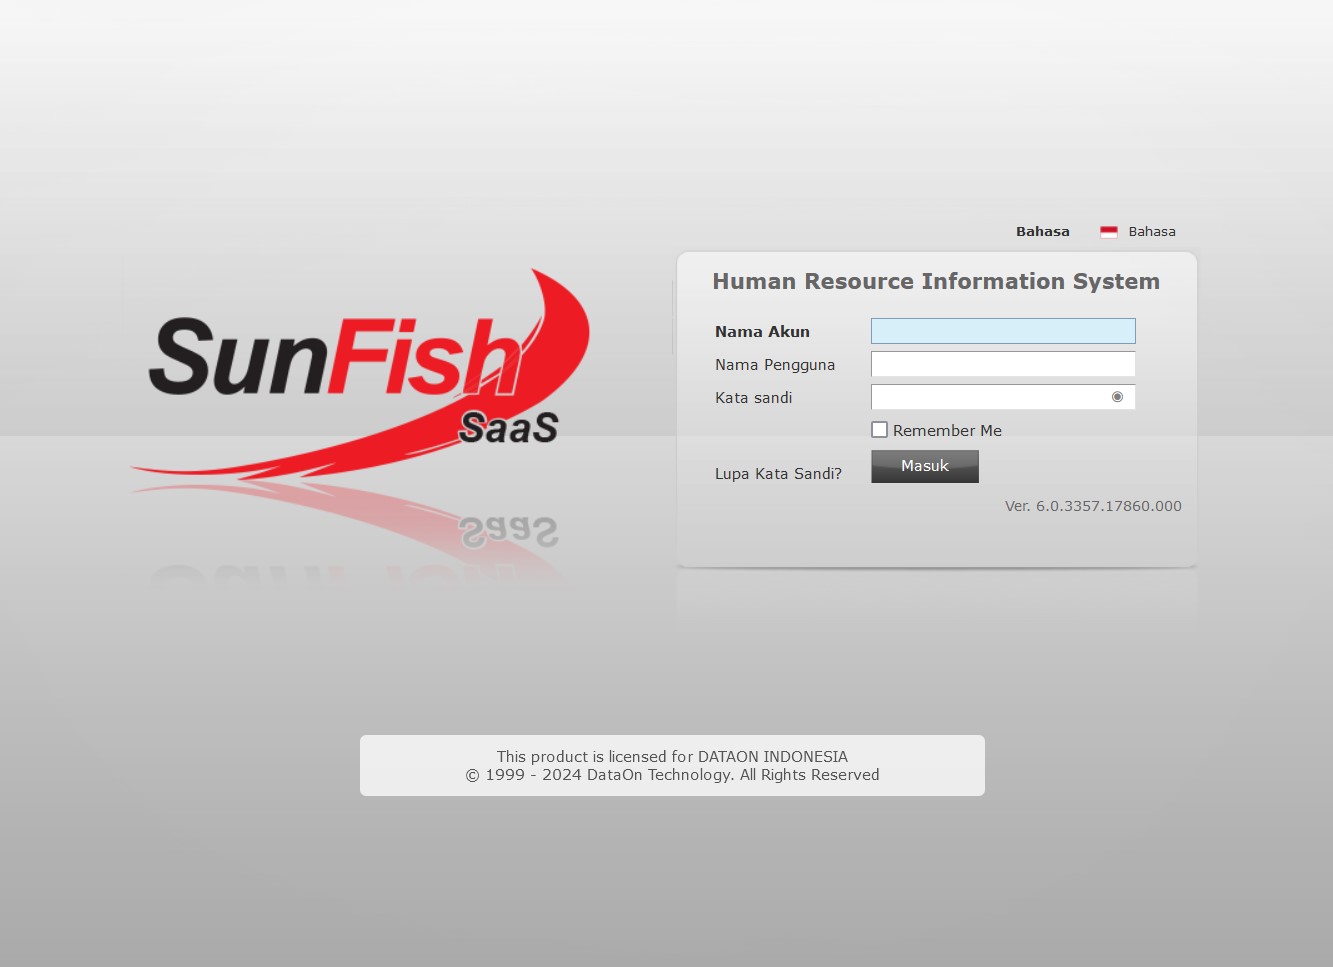
Task: Click the Remember Me label text
Action: pyautogui.click(x=947, y=431)
